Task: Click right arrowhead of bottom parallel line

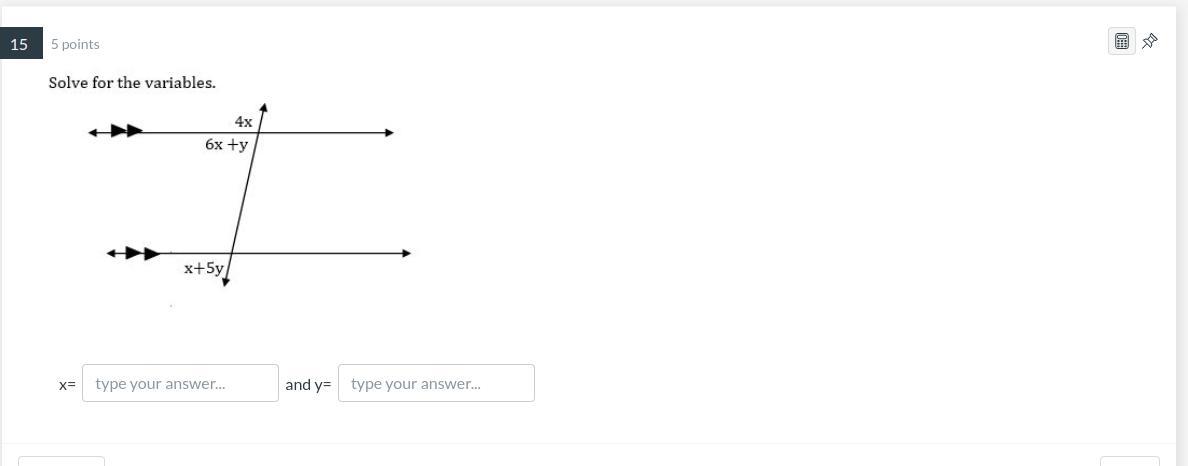Action: pyautogui.click(x=406, y=253)
